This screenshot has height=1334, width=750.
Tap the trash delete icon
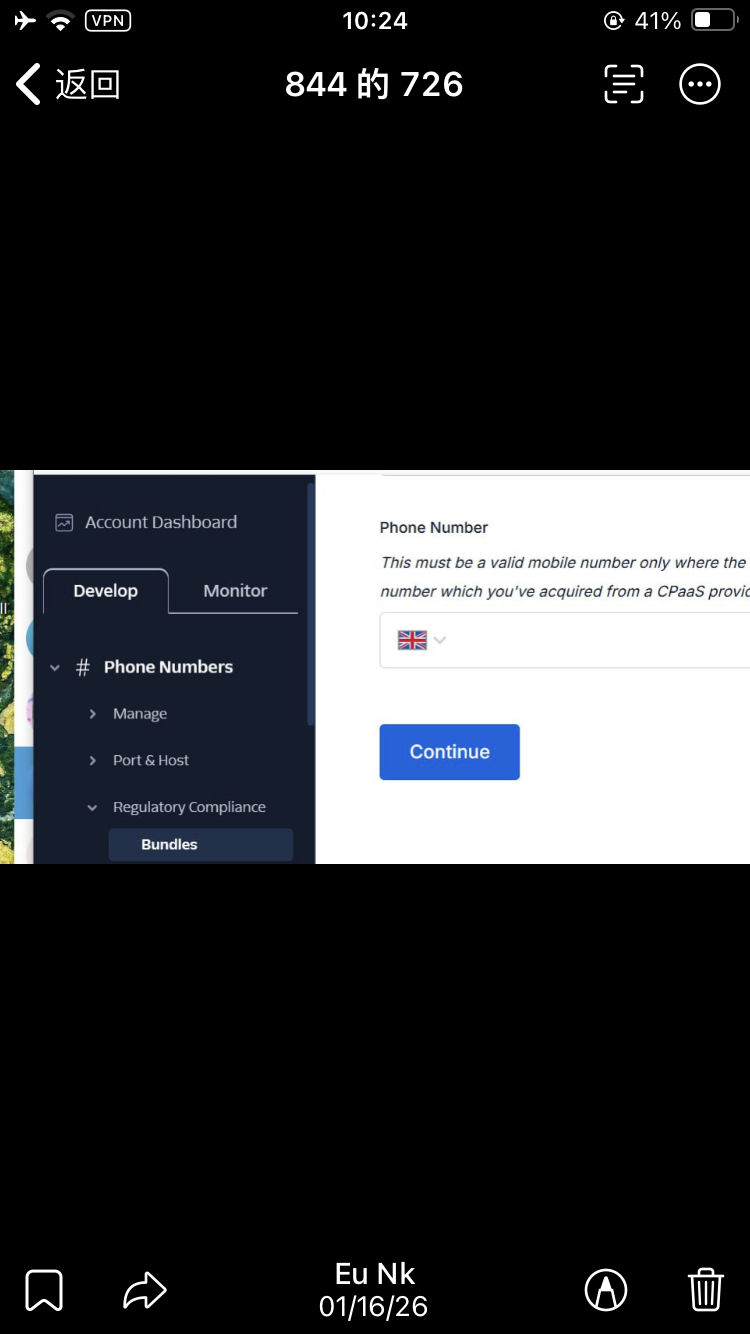pyautogui.click(x=706, y=1290)
